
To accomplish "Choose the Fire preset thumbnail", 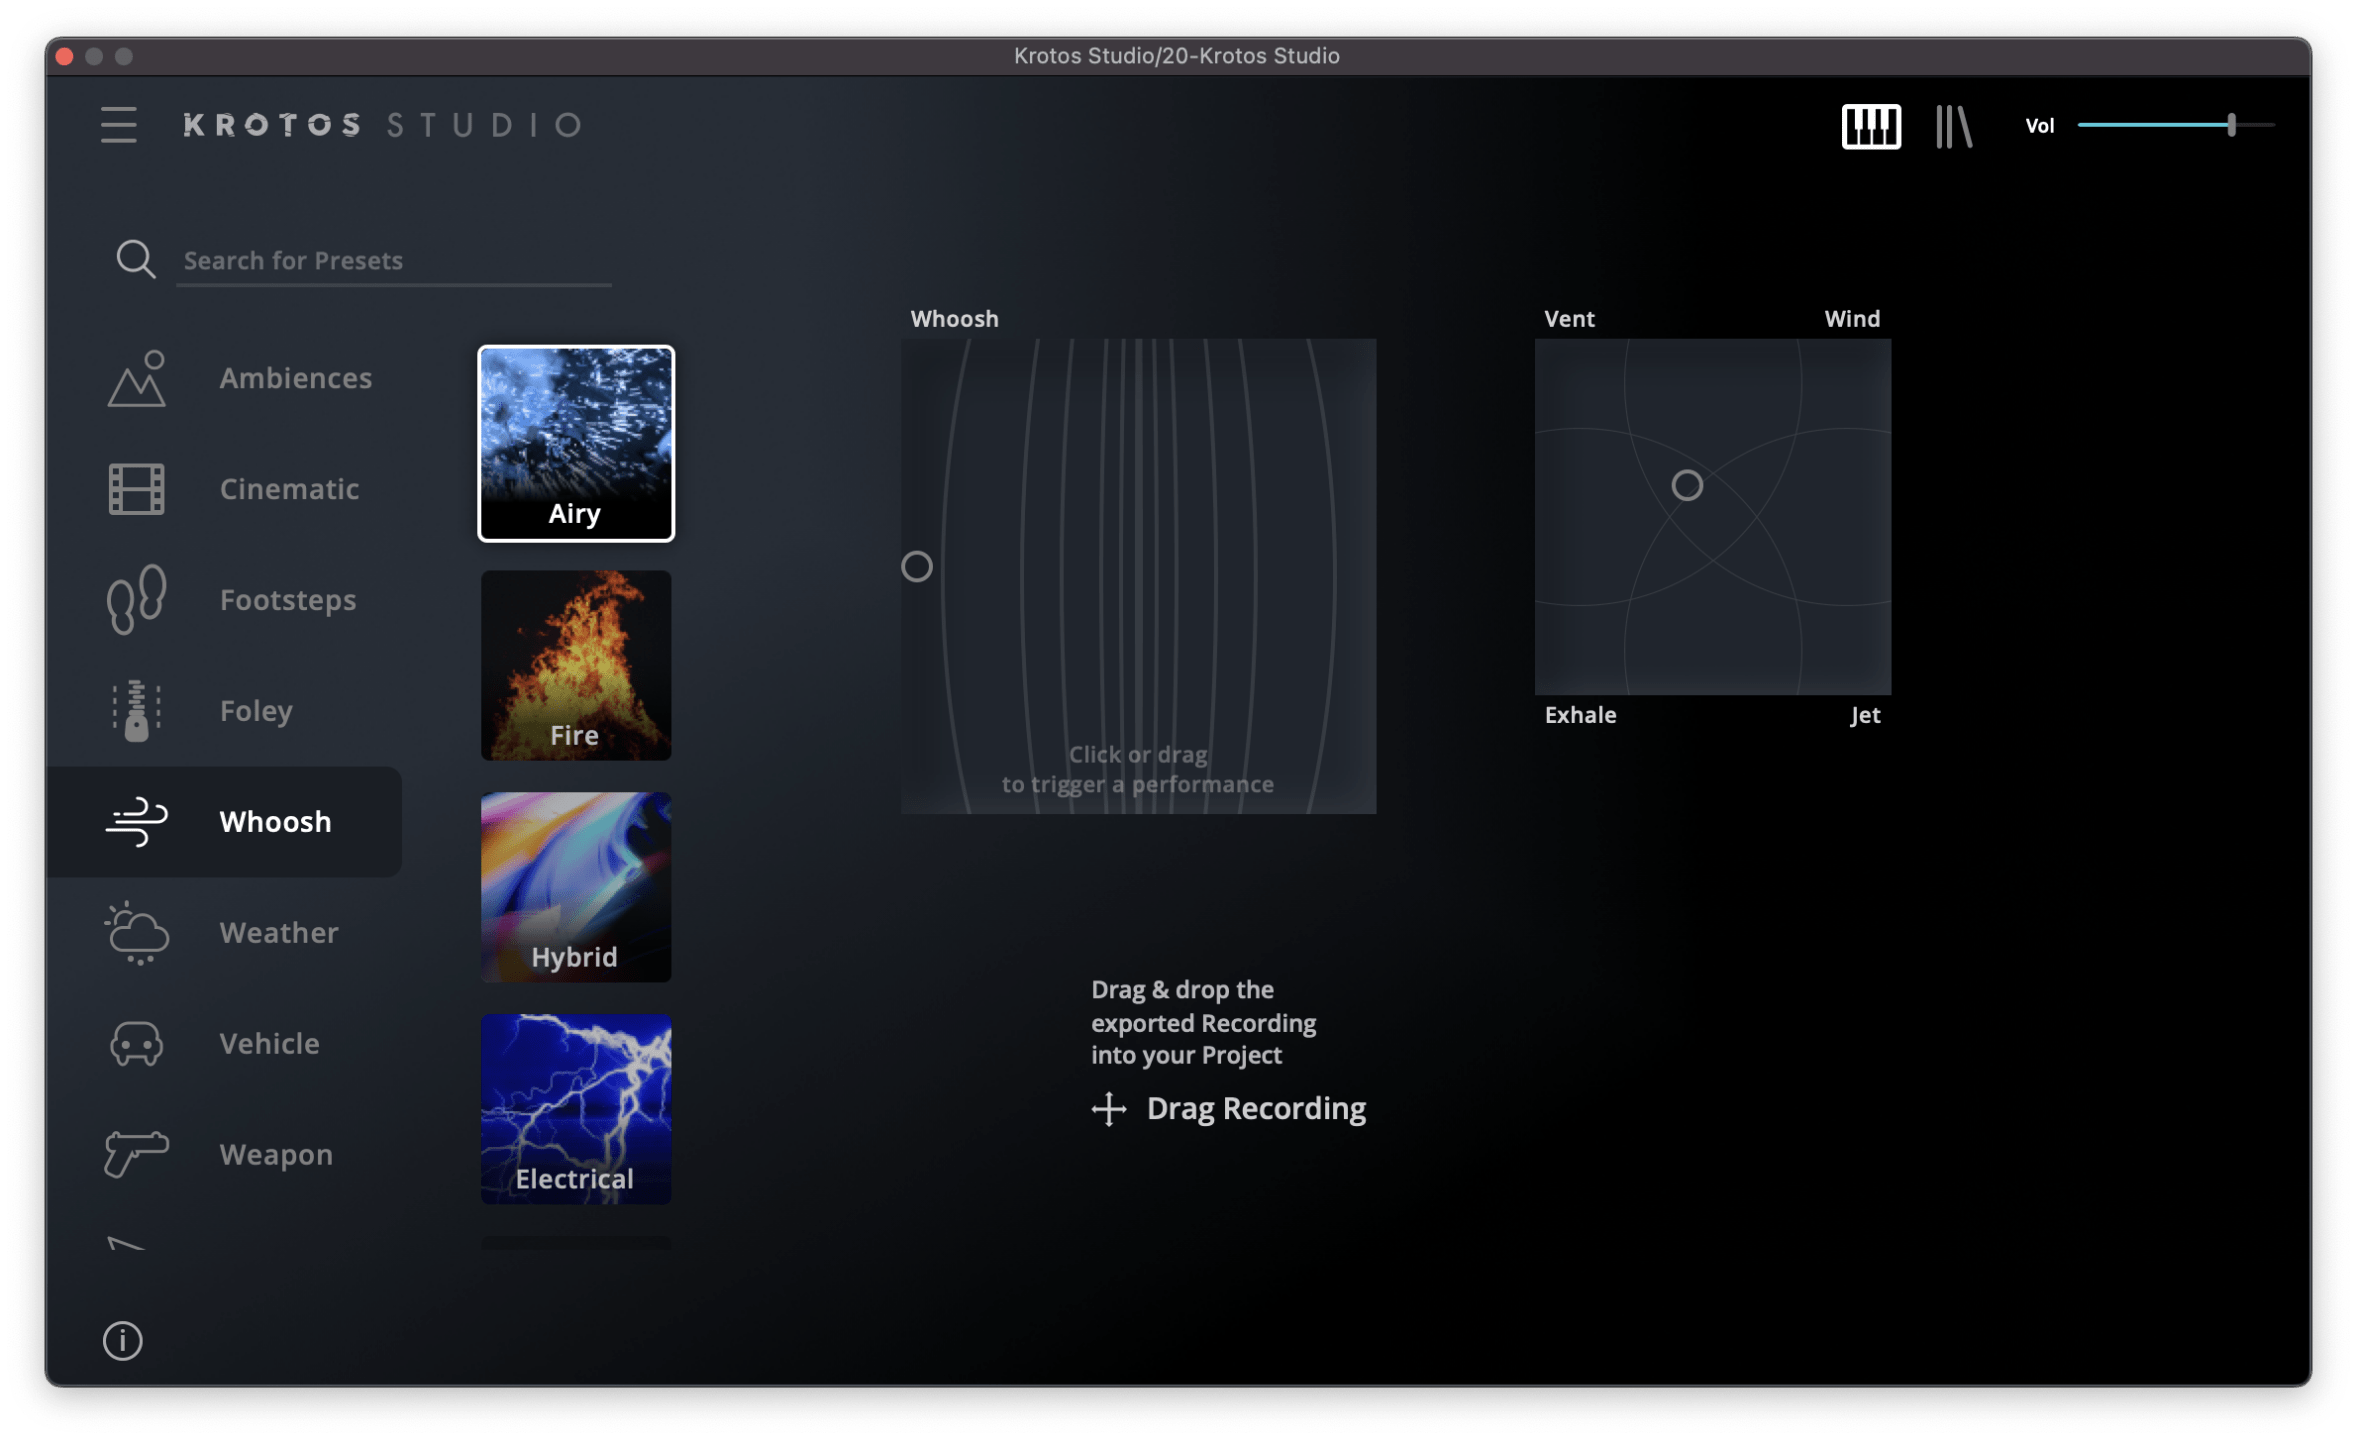I will coord(576,665).
